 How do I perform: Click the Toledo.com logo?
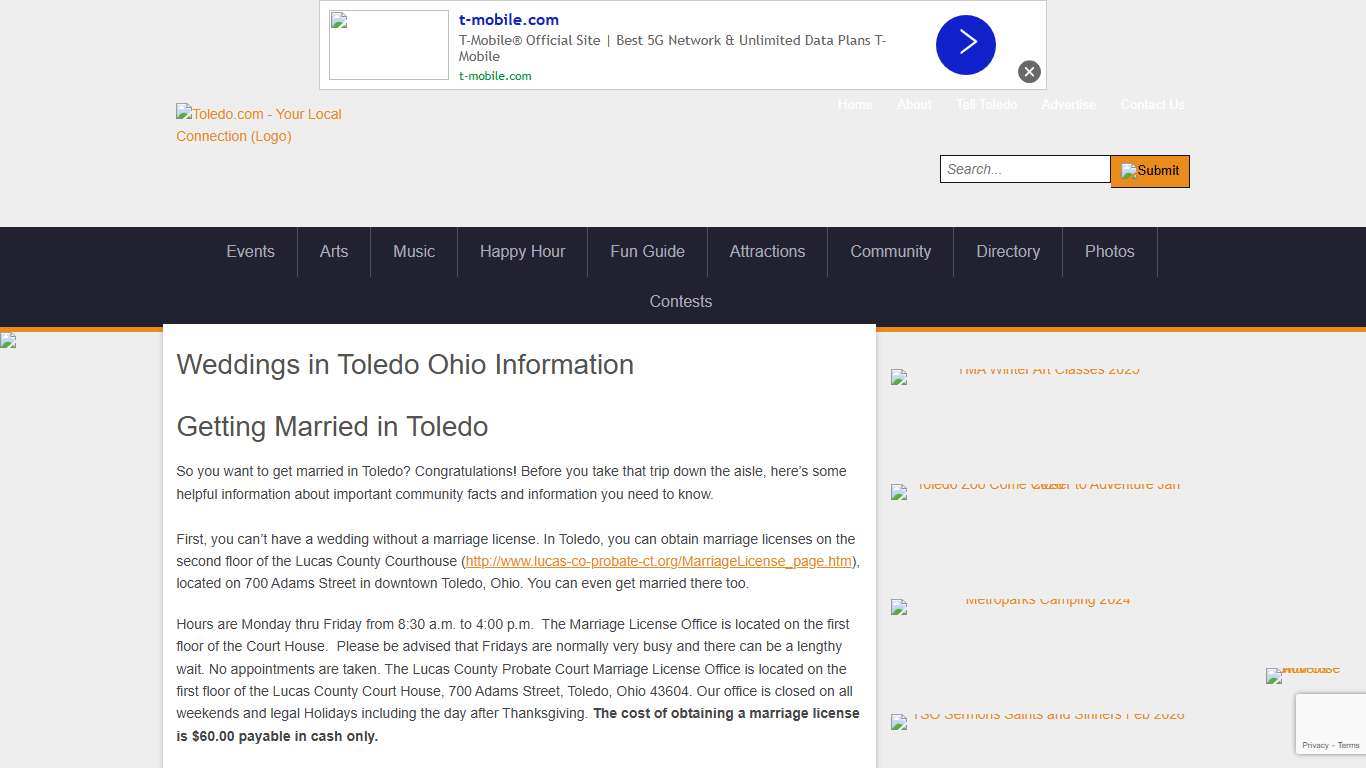point(258,125)
